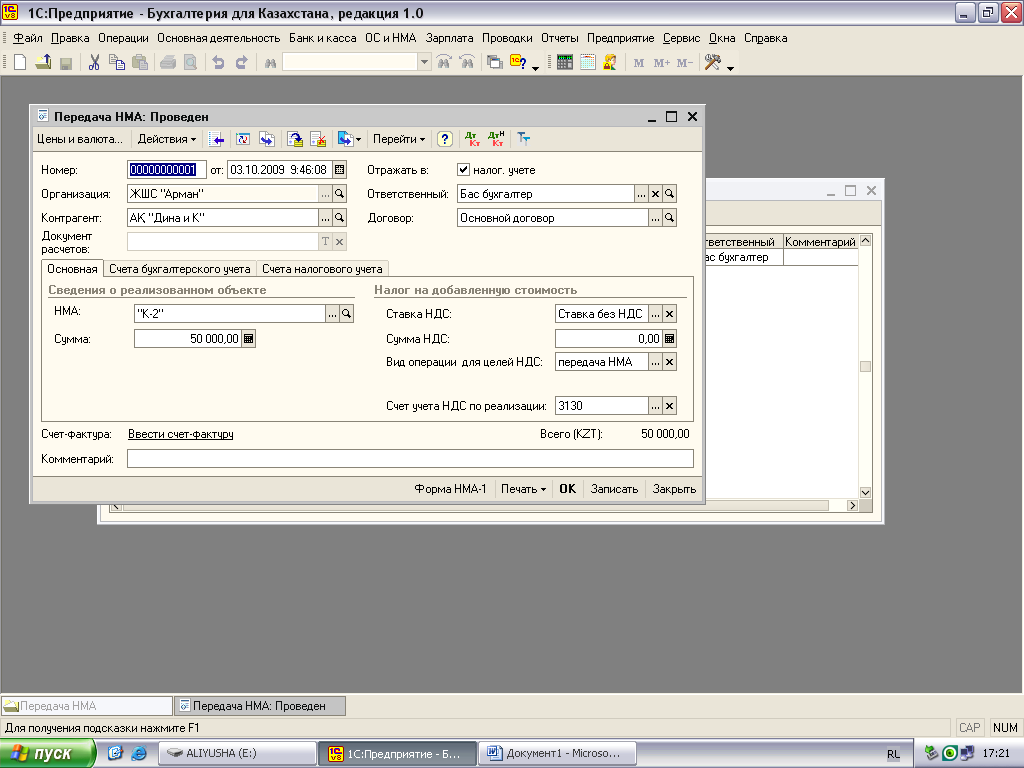Open the Зарплата menu
Viewport: 1024px width, 768px height.
pos(449,39)
